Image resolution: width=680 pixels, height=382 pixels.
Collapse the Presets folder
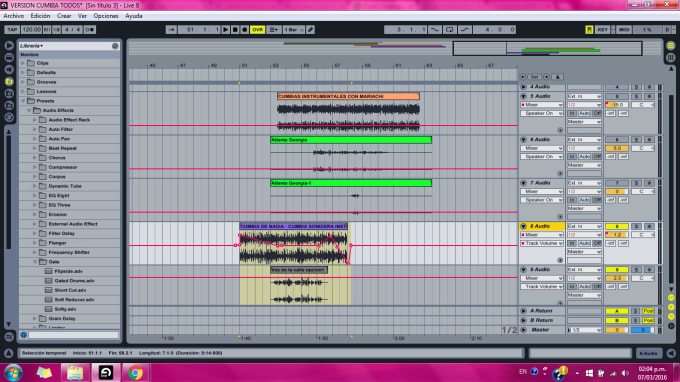tap(23, 101)
